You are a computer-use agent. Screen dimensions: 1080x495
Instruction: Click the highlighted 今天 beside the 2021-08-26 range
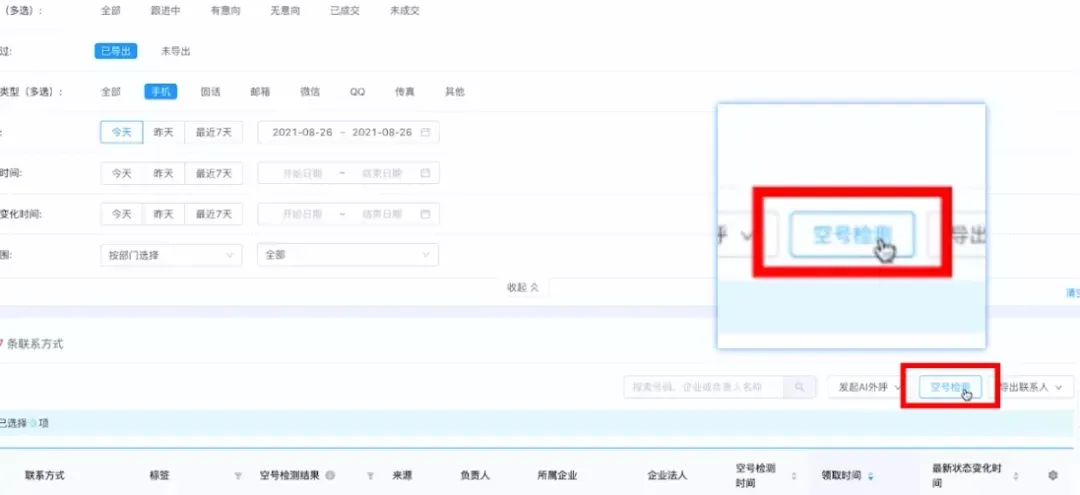coord(122,132)
